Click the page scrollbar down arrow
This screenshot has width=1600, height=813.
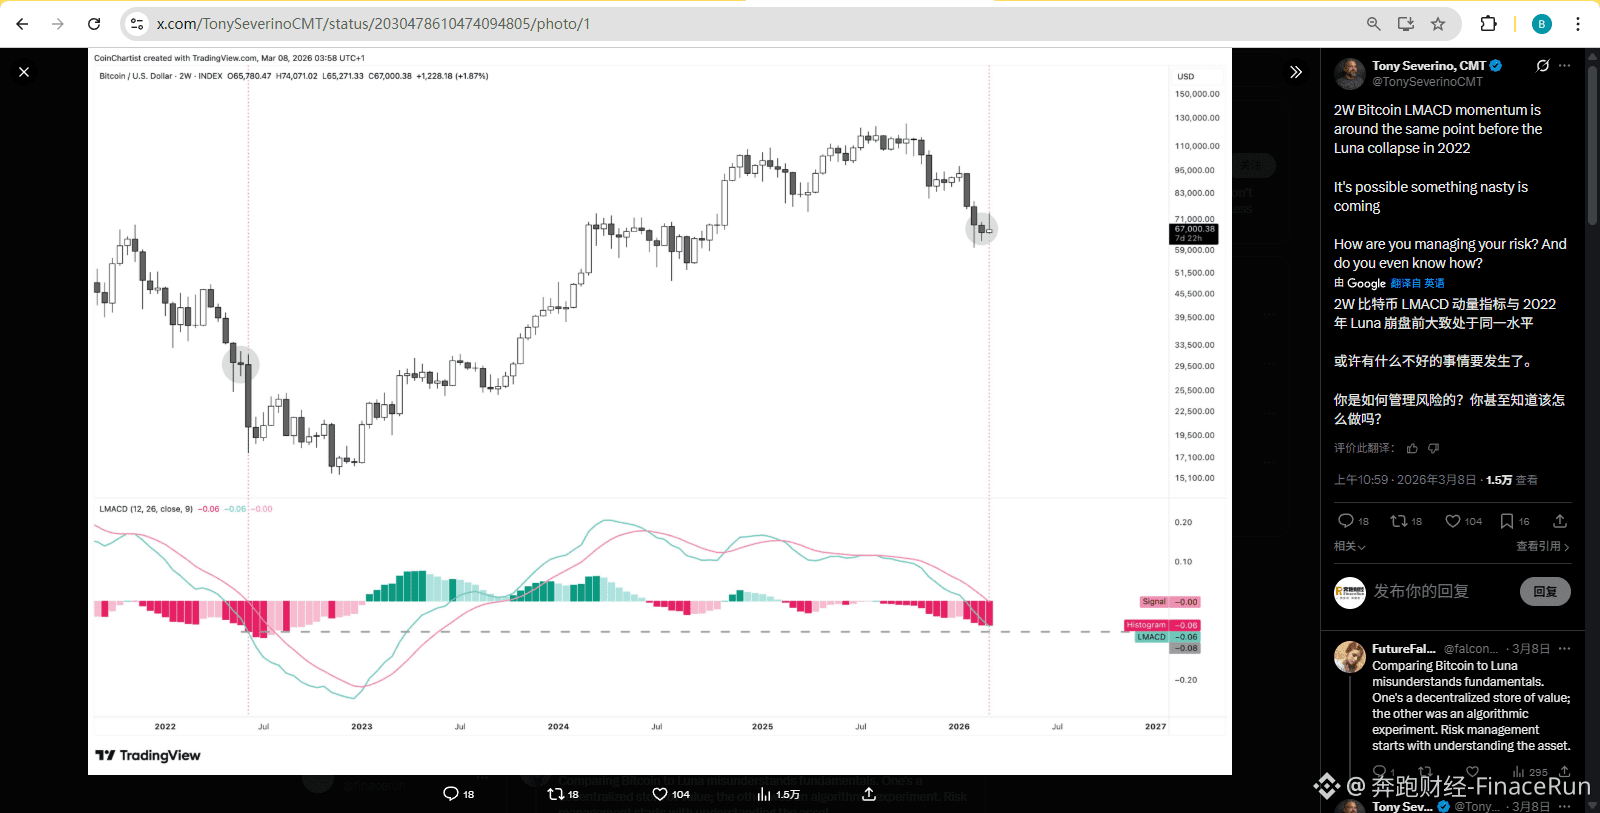[x=1592, y=806]
